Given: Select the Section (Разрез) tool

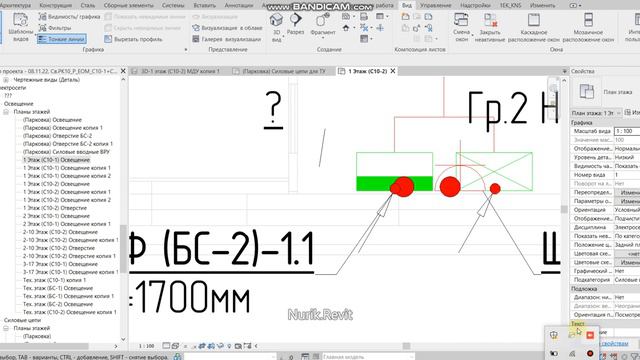Looking at the screenshot, I should tap(296, 24).
